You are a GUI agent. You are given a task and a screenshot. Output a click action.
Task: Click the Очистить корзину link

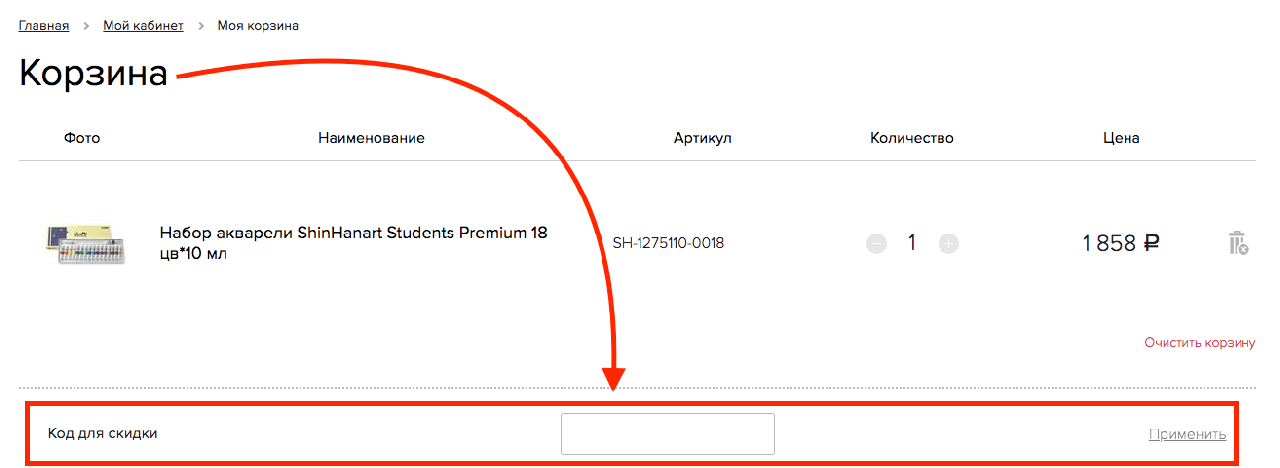click(1199, 343)
